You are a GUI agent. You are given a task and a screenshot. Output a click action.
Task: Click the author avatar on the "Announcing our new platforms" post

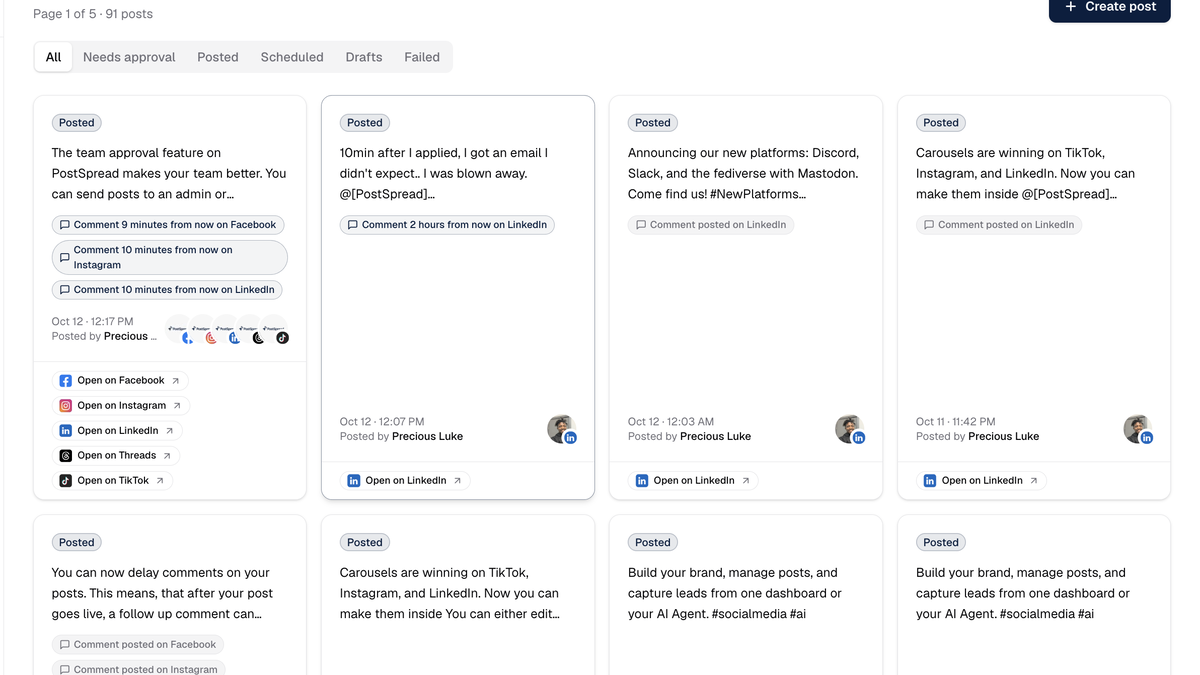point(850,429)
